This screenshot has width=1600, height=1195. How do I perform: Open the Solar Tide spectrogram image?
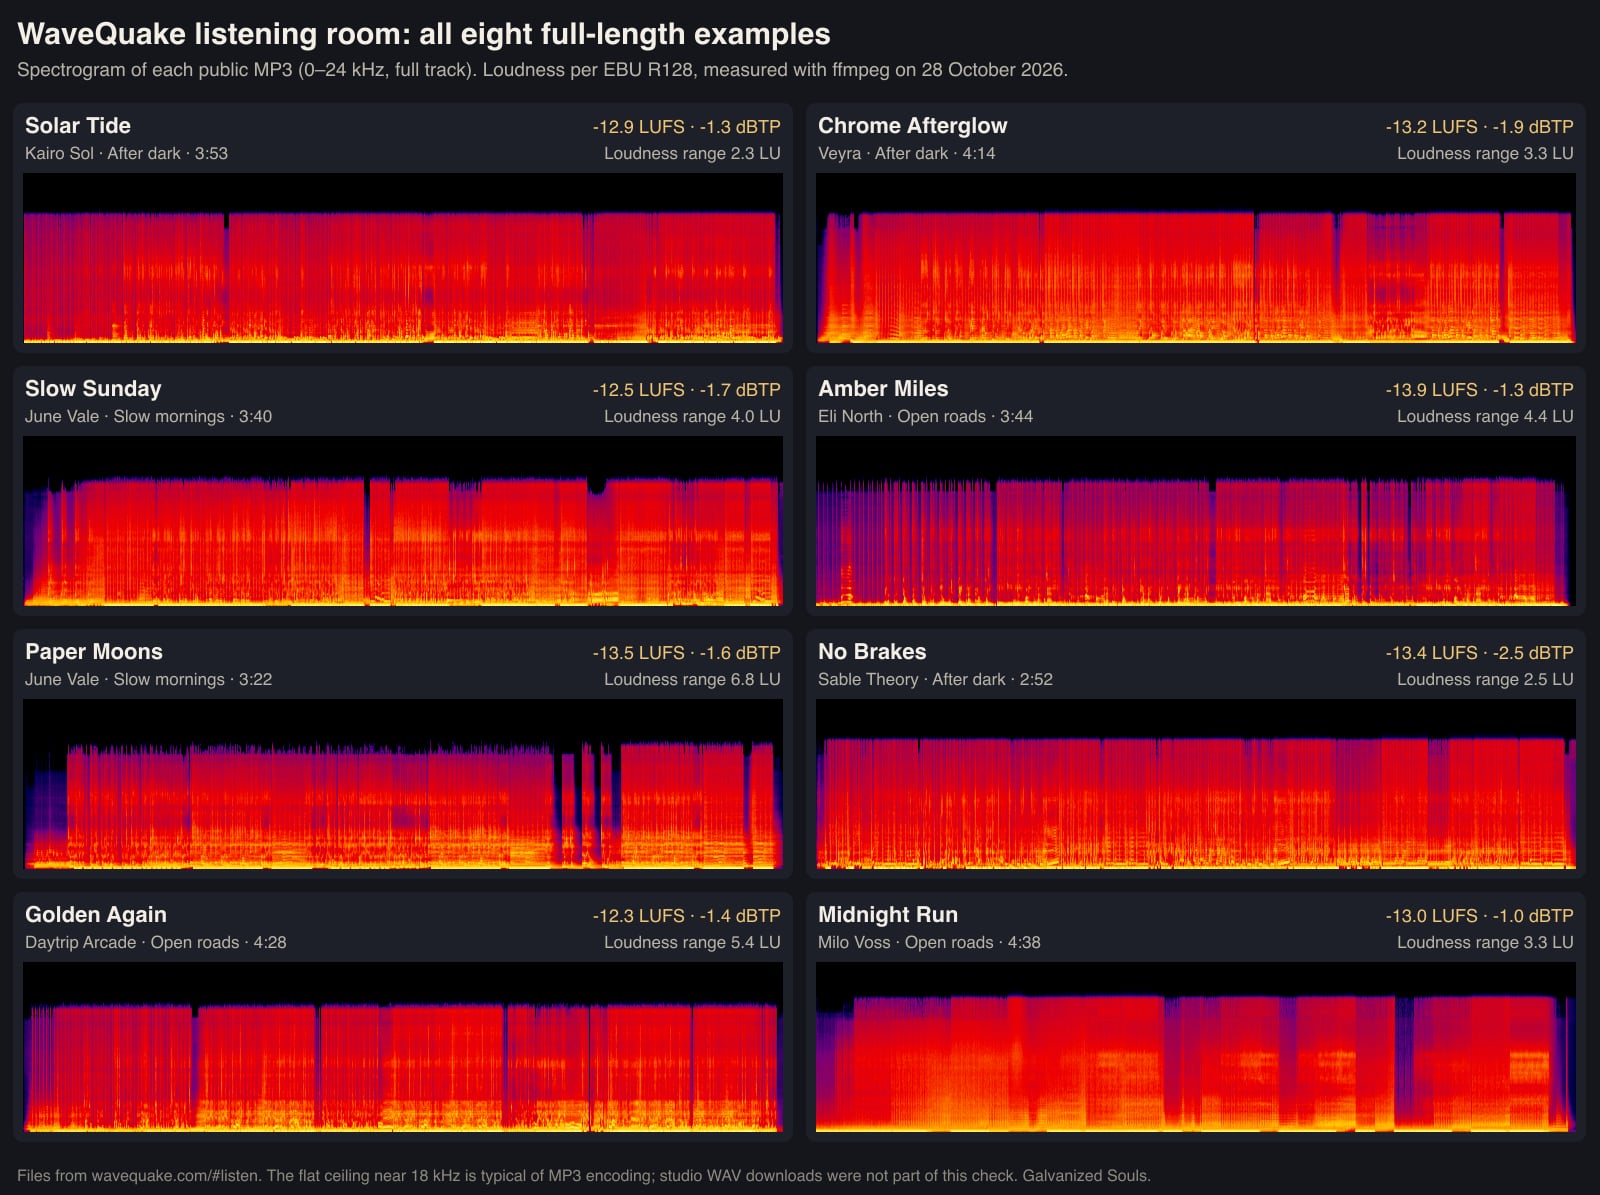coord(403,258)
